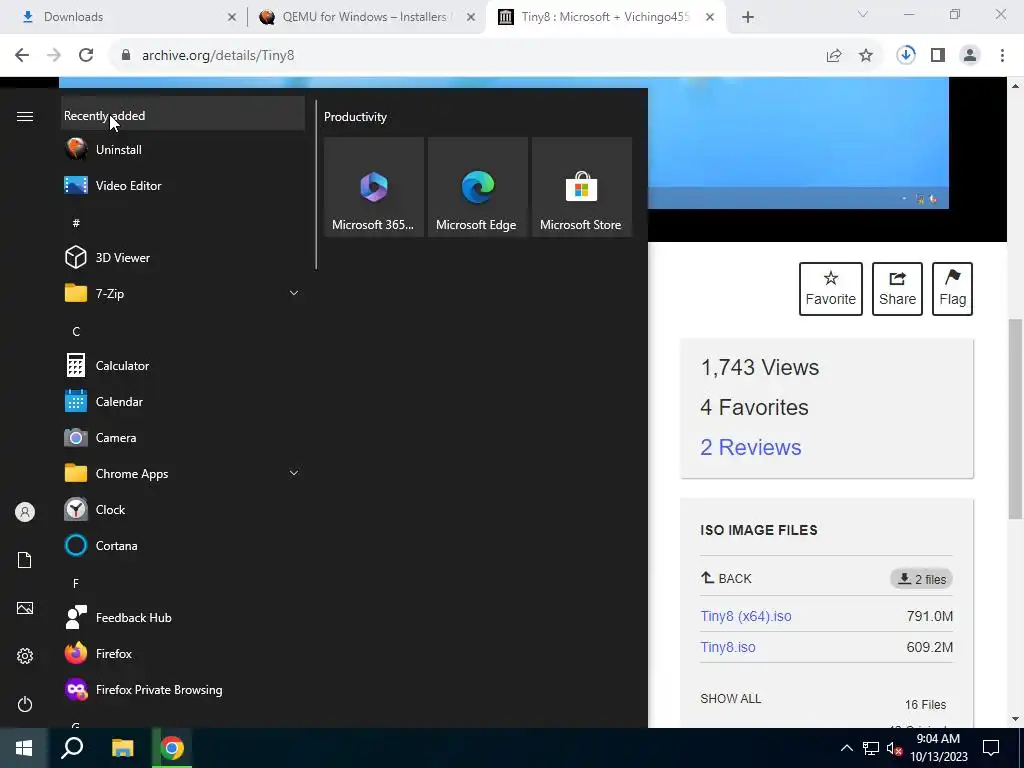The image size is (1024, 768).
Task: Click the Power icon in Start sidebar
Action: (25, 704)
